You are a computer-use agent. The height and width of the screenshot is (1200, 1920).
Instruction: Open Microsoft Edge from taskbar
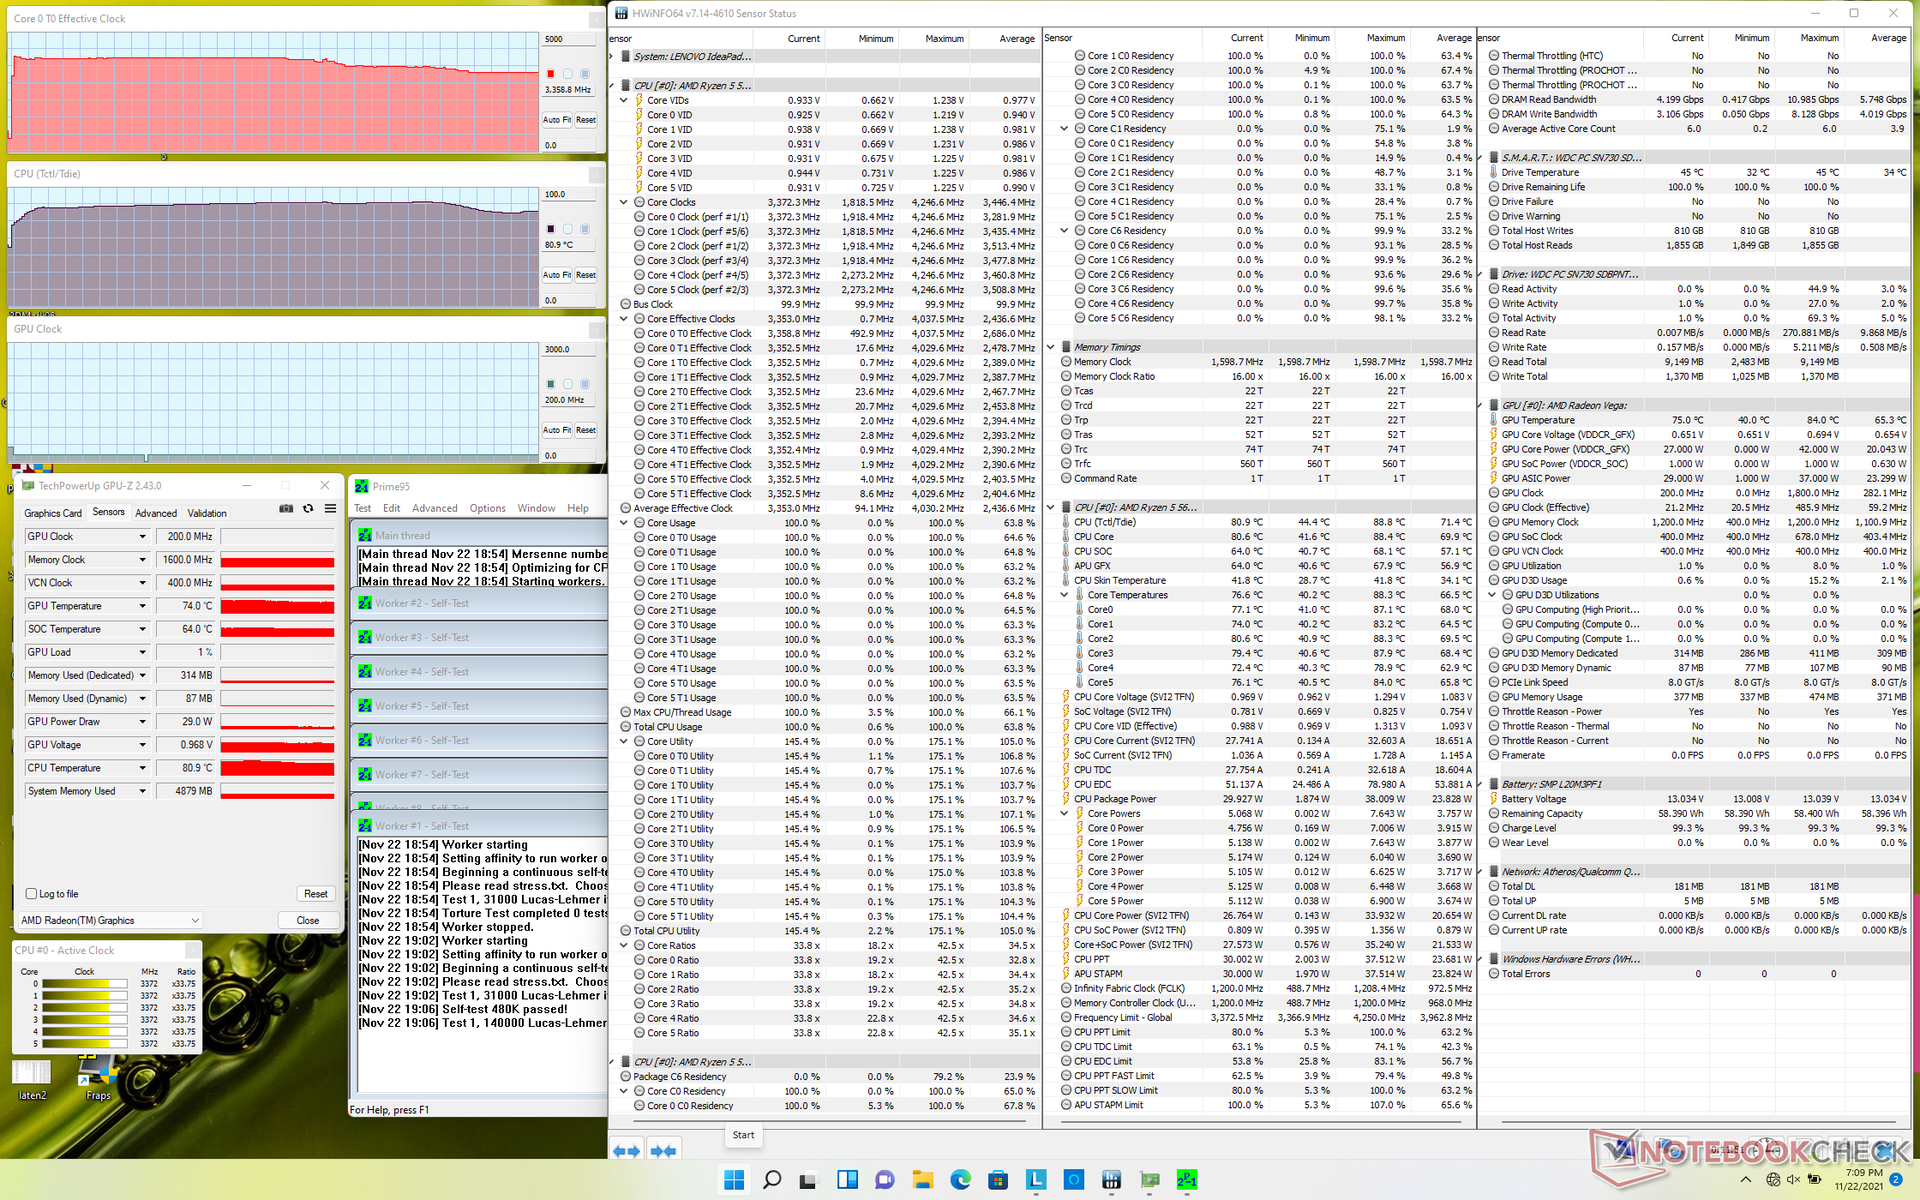(x=960, y=1180)
